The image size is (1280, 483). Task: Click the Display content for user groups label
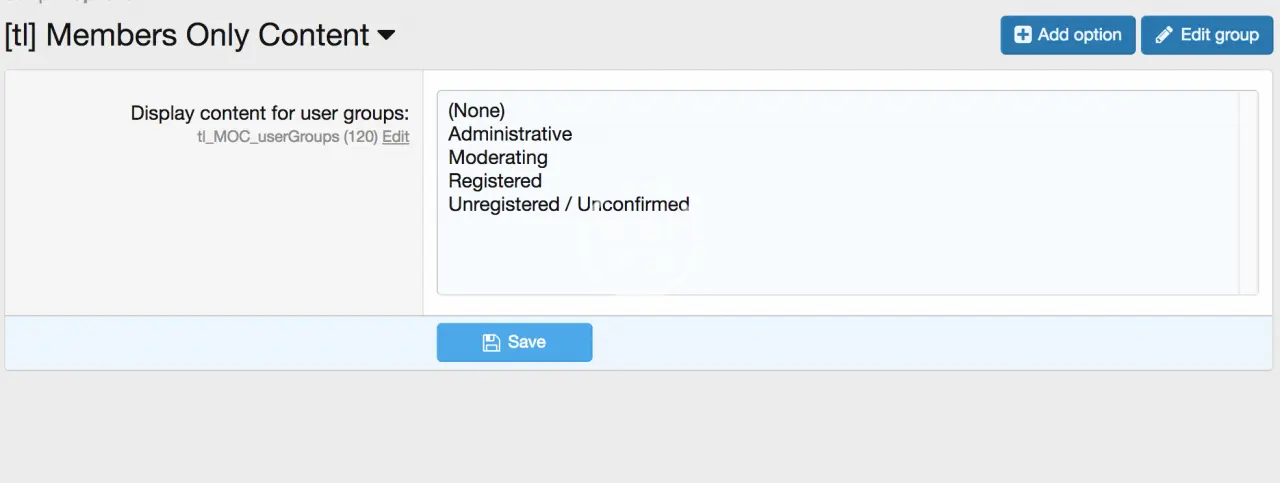269,113
